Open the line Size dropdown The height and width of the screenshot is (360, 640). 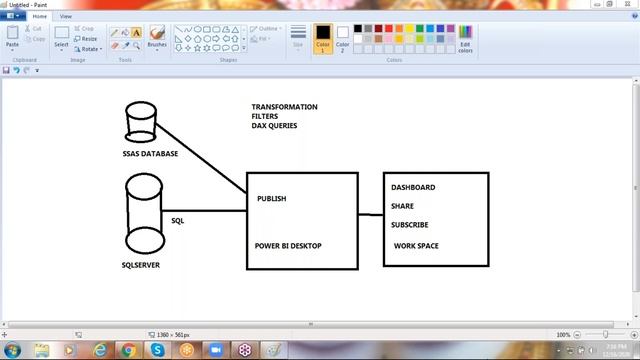click(298, 38)
